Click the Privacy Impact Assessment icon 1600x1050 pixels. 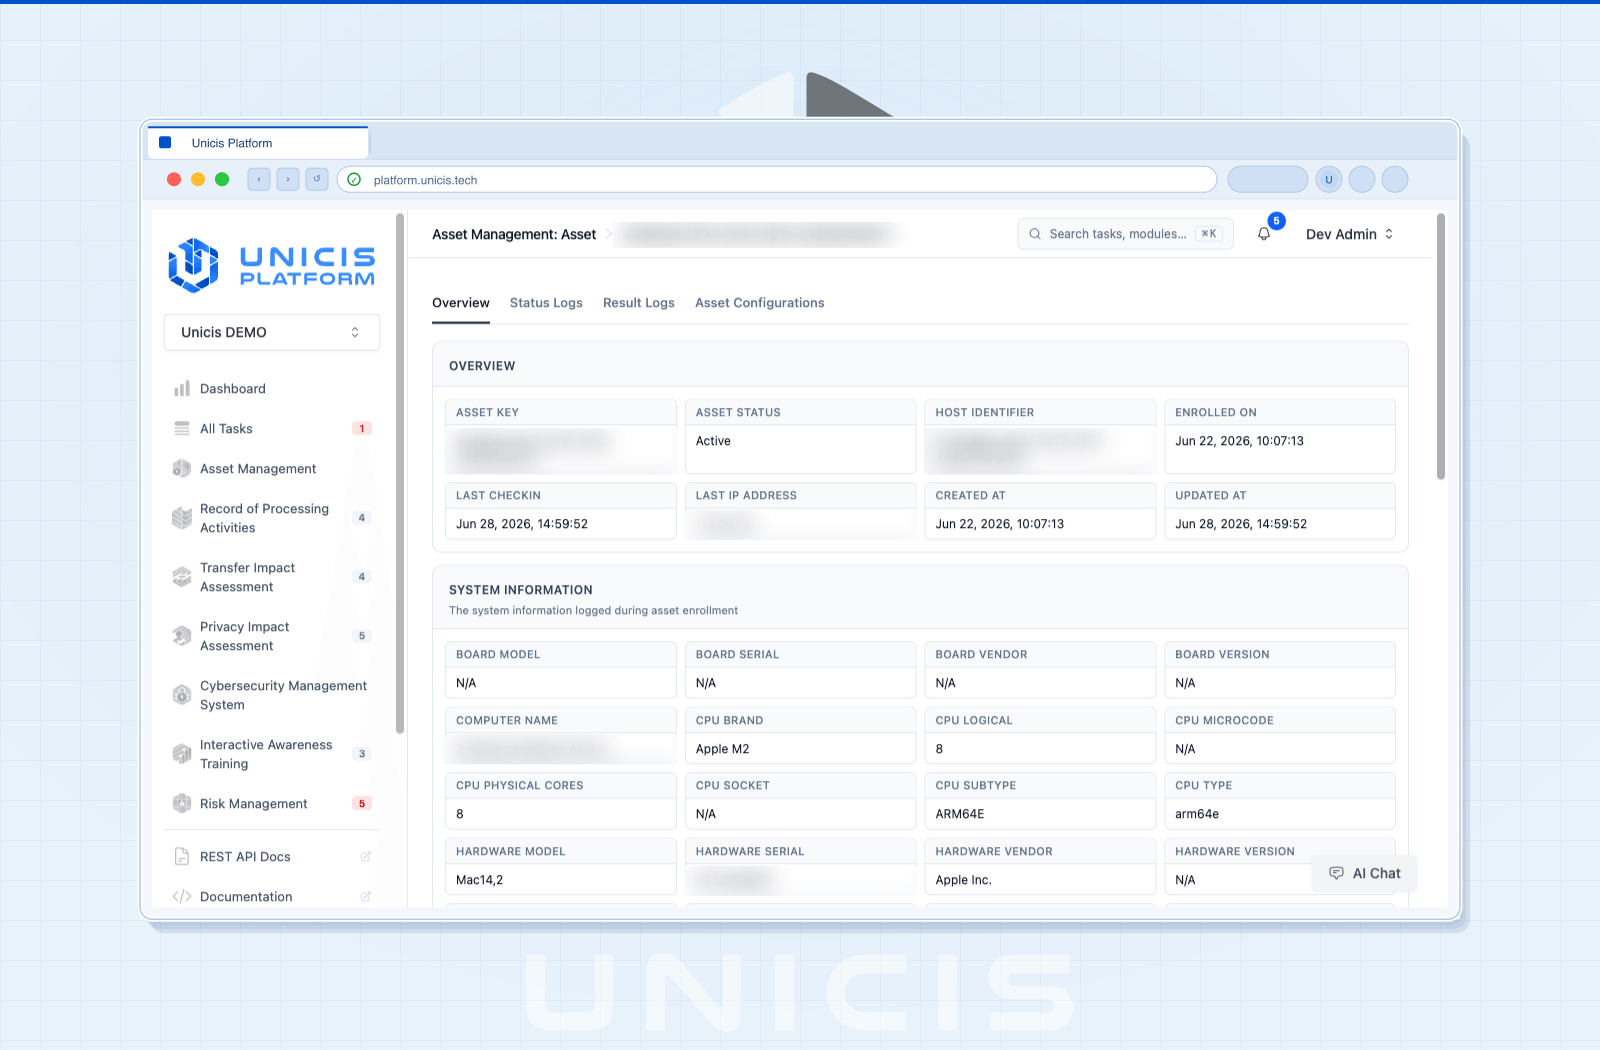coord(182,636)
